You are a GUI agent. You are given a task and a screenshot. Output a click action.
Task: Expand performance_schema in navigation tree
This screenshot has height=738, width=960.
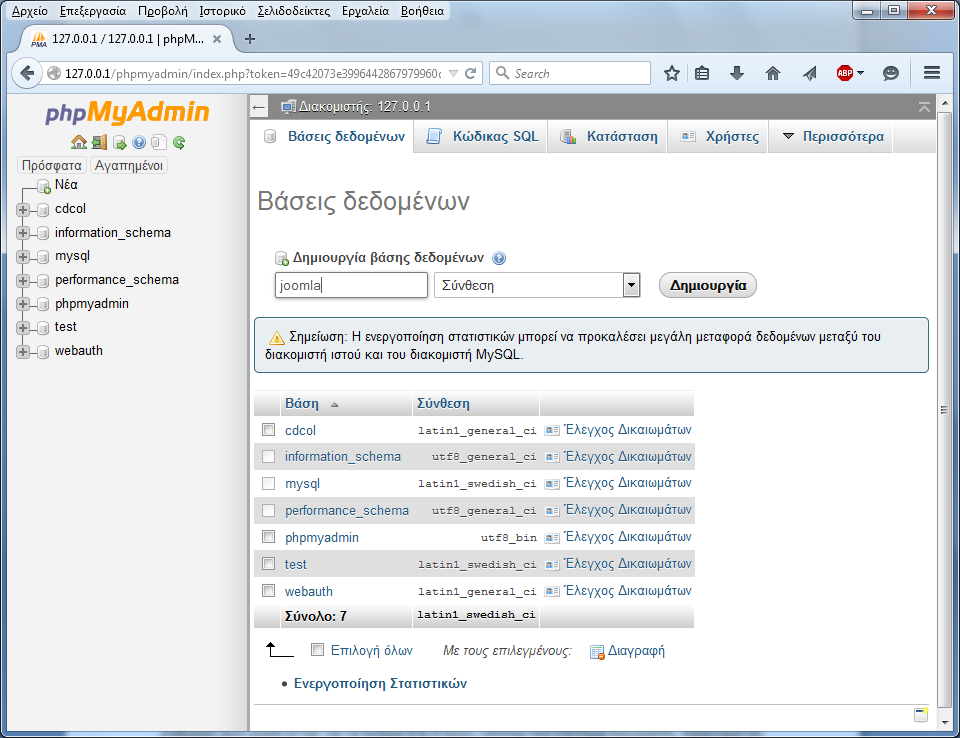tap(23, 281)
